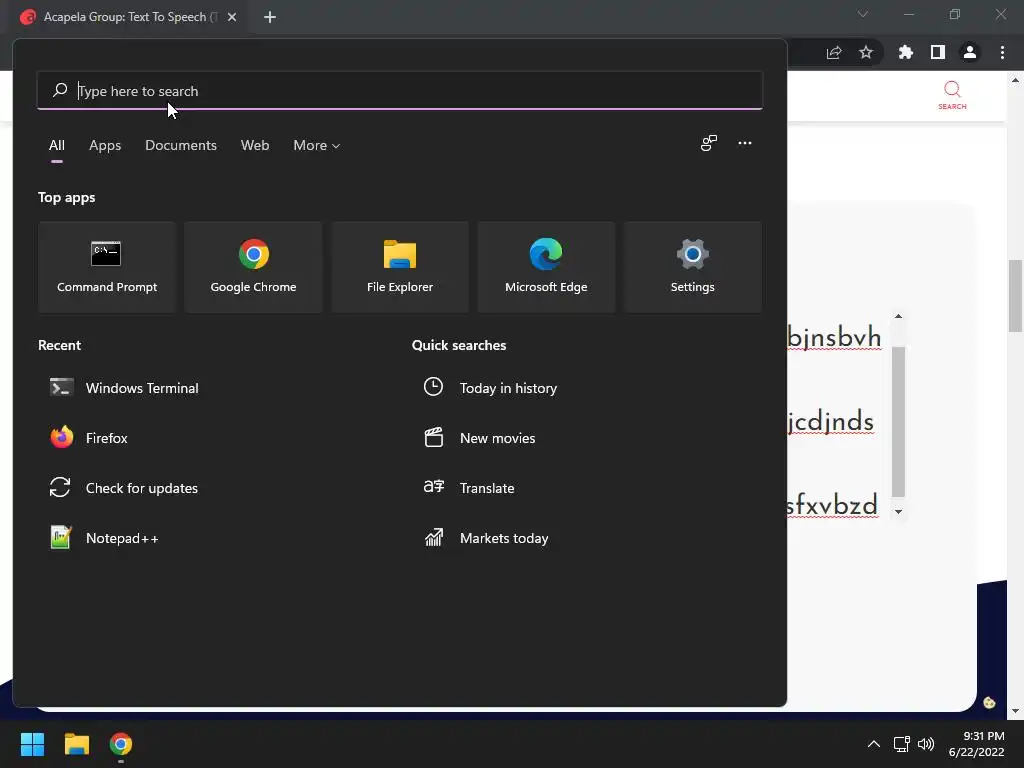Select the Acapela Group browser tab

(129, 17)
